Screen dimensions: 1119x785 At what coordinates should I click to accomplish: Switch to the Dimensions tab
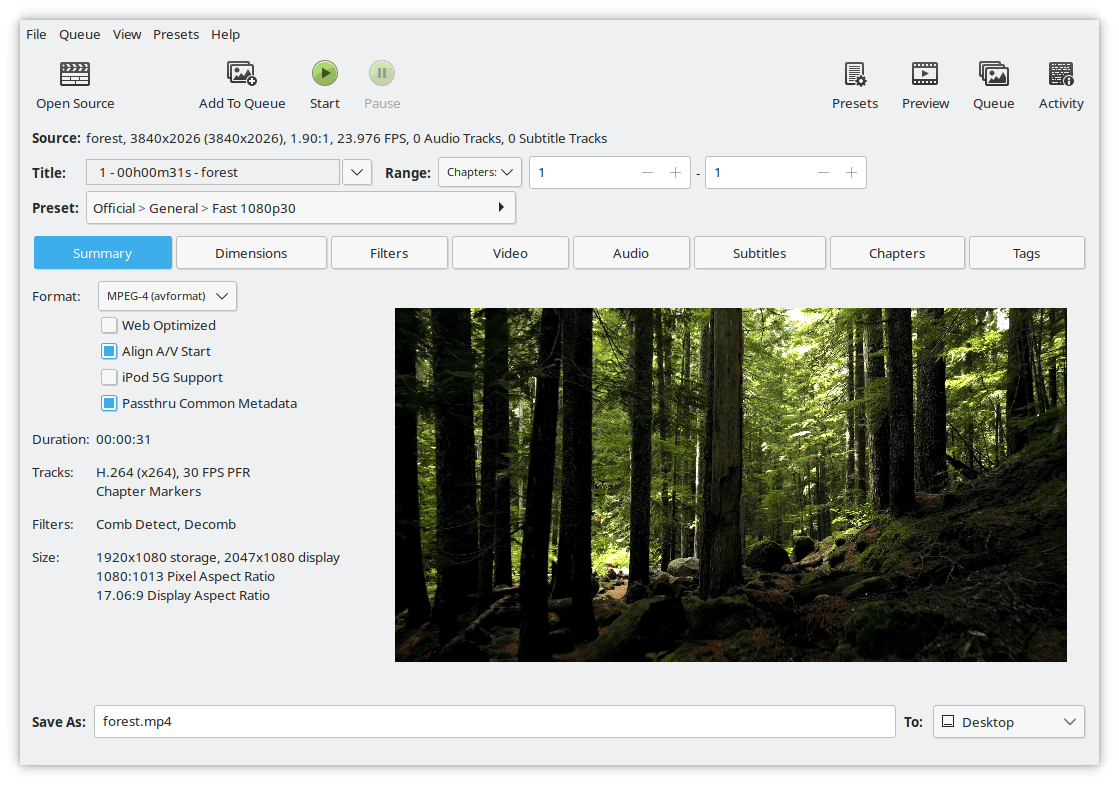click(251, 253)
